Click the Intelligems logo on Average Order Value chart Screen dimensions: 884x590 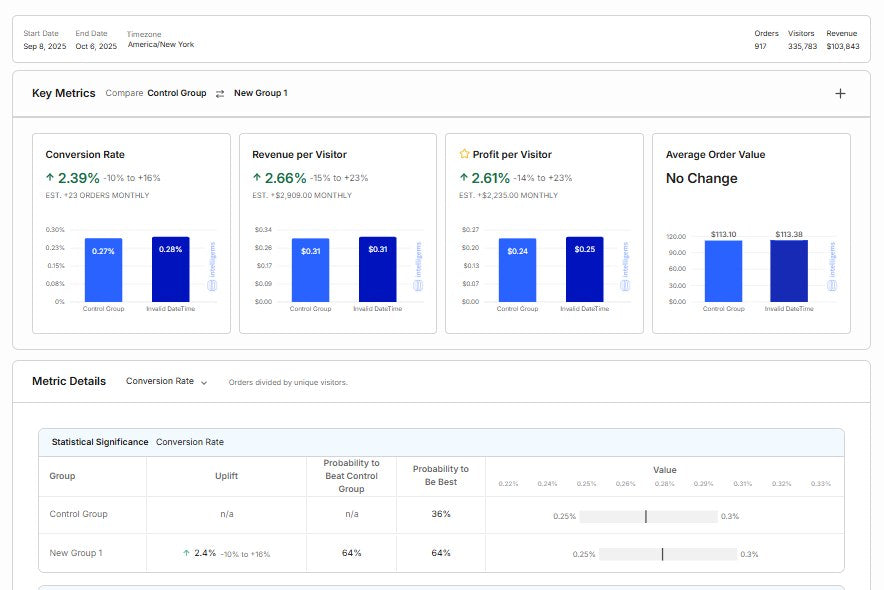(x=832, y=267)
